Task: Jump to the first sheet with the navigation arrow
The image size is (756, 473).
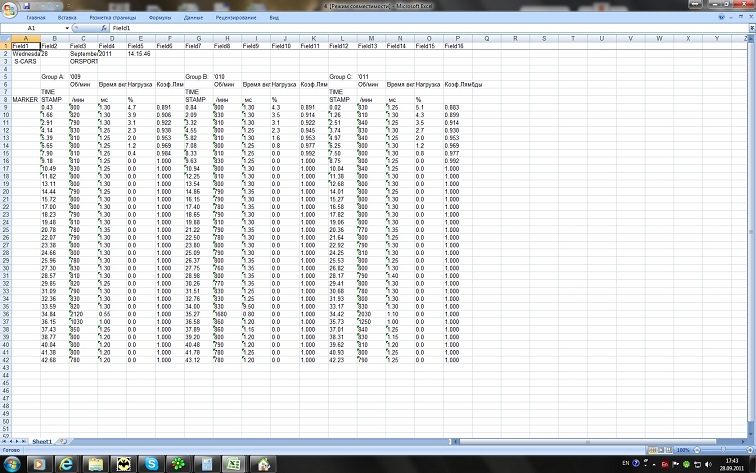Action: [x=4, y=441]
